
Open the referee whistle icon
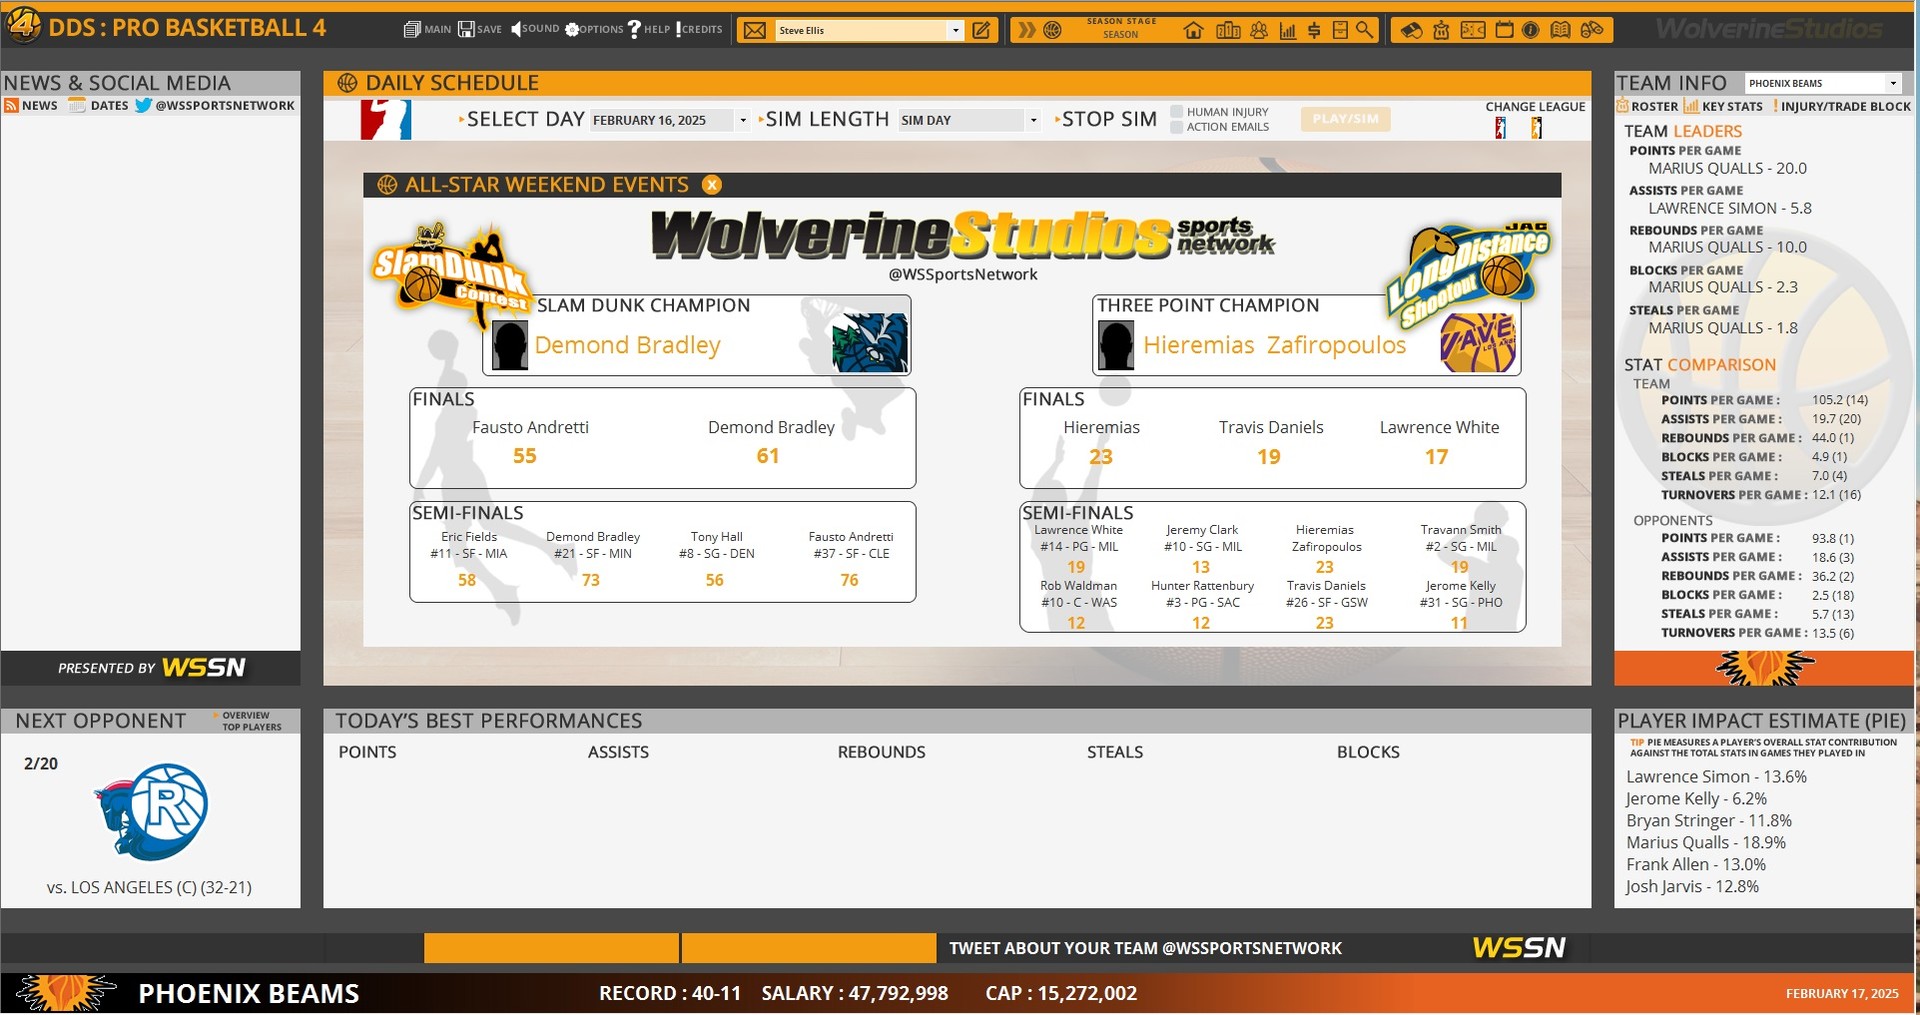click(1410, 30)
